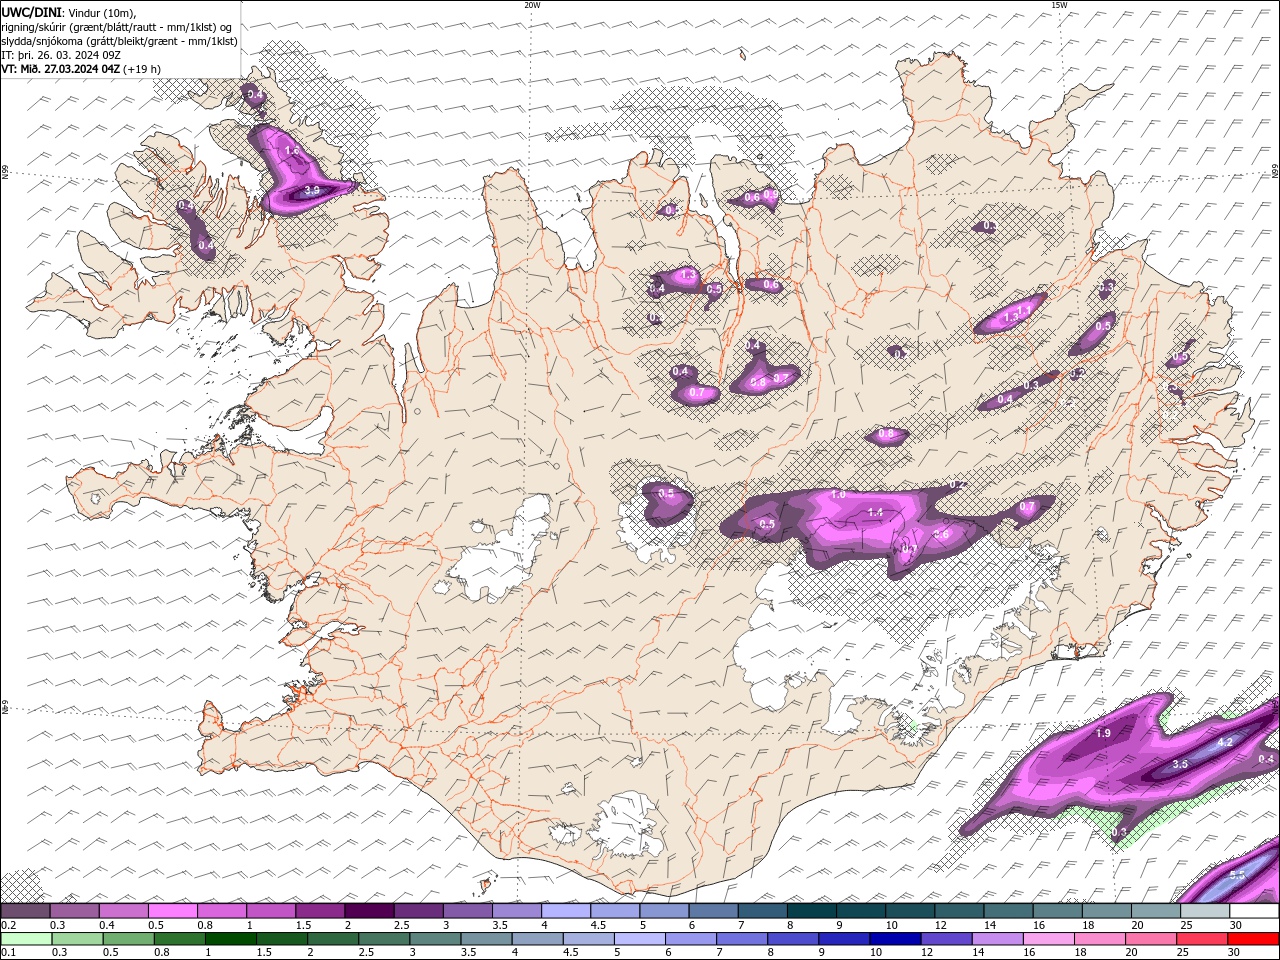Viewport: 1280px width, 960px height.
Task: Click the 4.2 value in the offshore band
Action: 1224,742
